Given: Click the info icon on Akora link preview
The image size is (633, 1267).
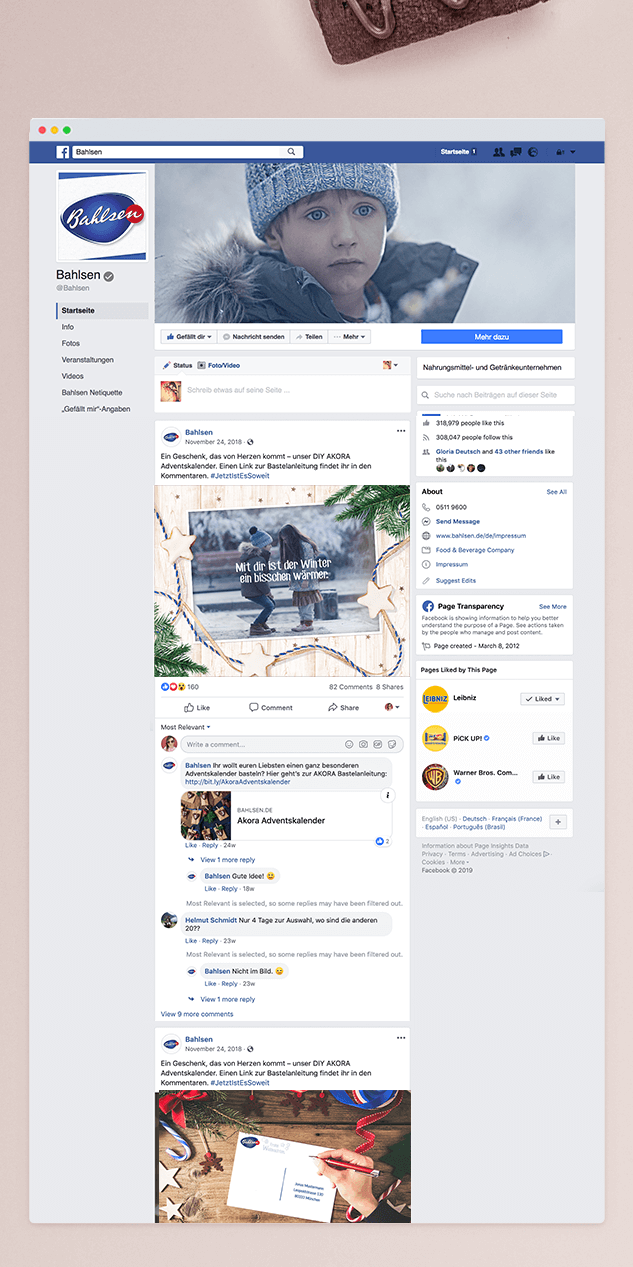Looking at the screenshot, I should pos(387,795).
